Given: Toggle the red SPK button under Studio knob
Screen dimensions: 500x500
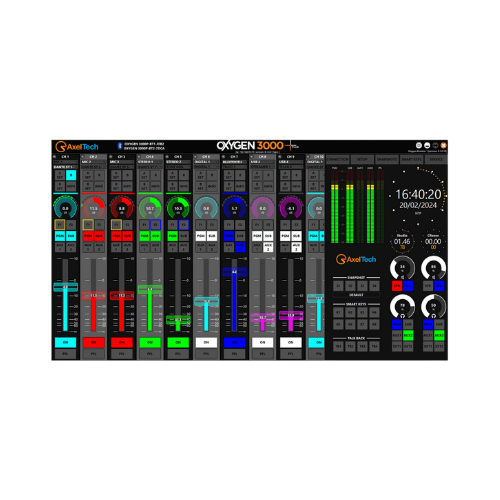Looking at the screenshot, I should 397,286.
